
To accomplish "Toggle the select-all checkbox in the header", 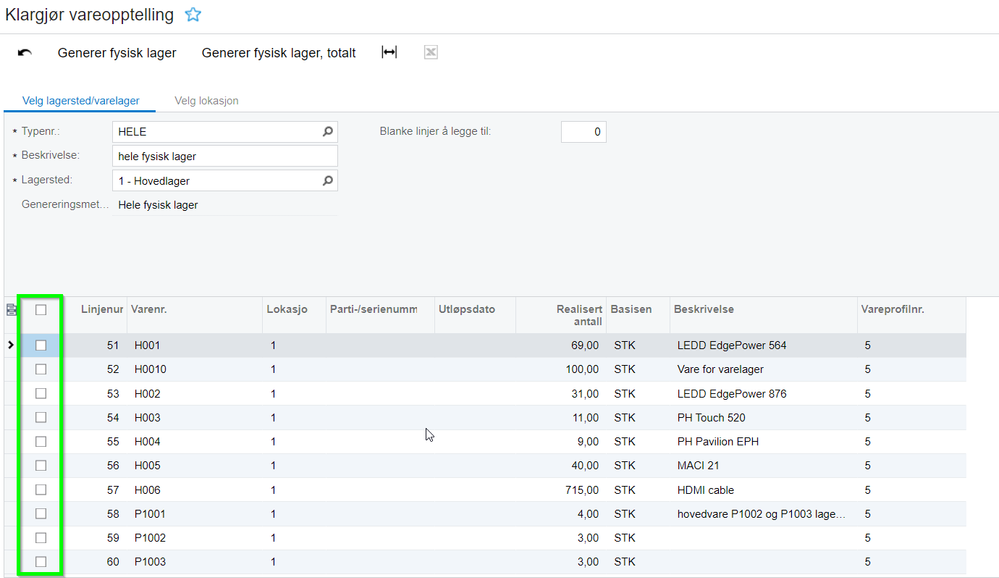I will tap(41, 310).
